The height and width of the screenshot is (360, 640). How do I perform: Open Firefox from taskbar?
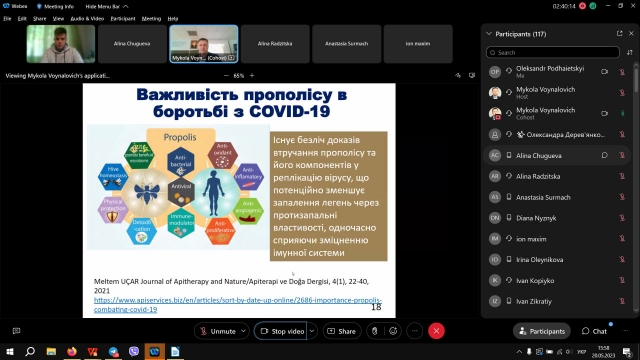(72, 351)
